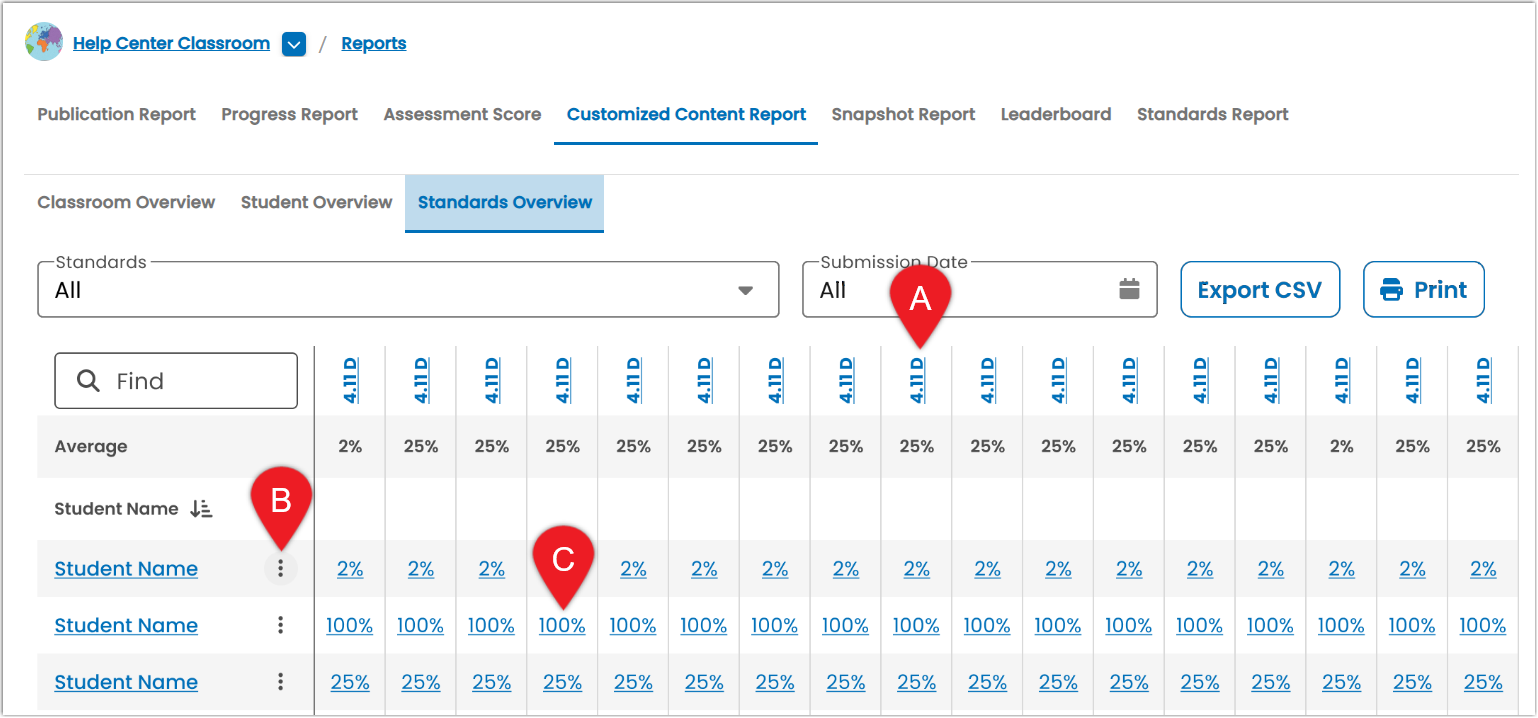This screenshot has width=1538, height=718.
Task: Switch to the Standards Report tab
Action: (x=1212, y=115)
